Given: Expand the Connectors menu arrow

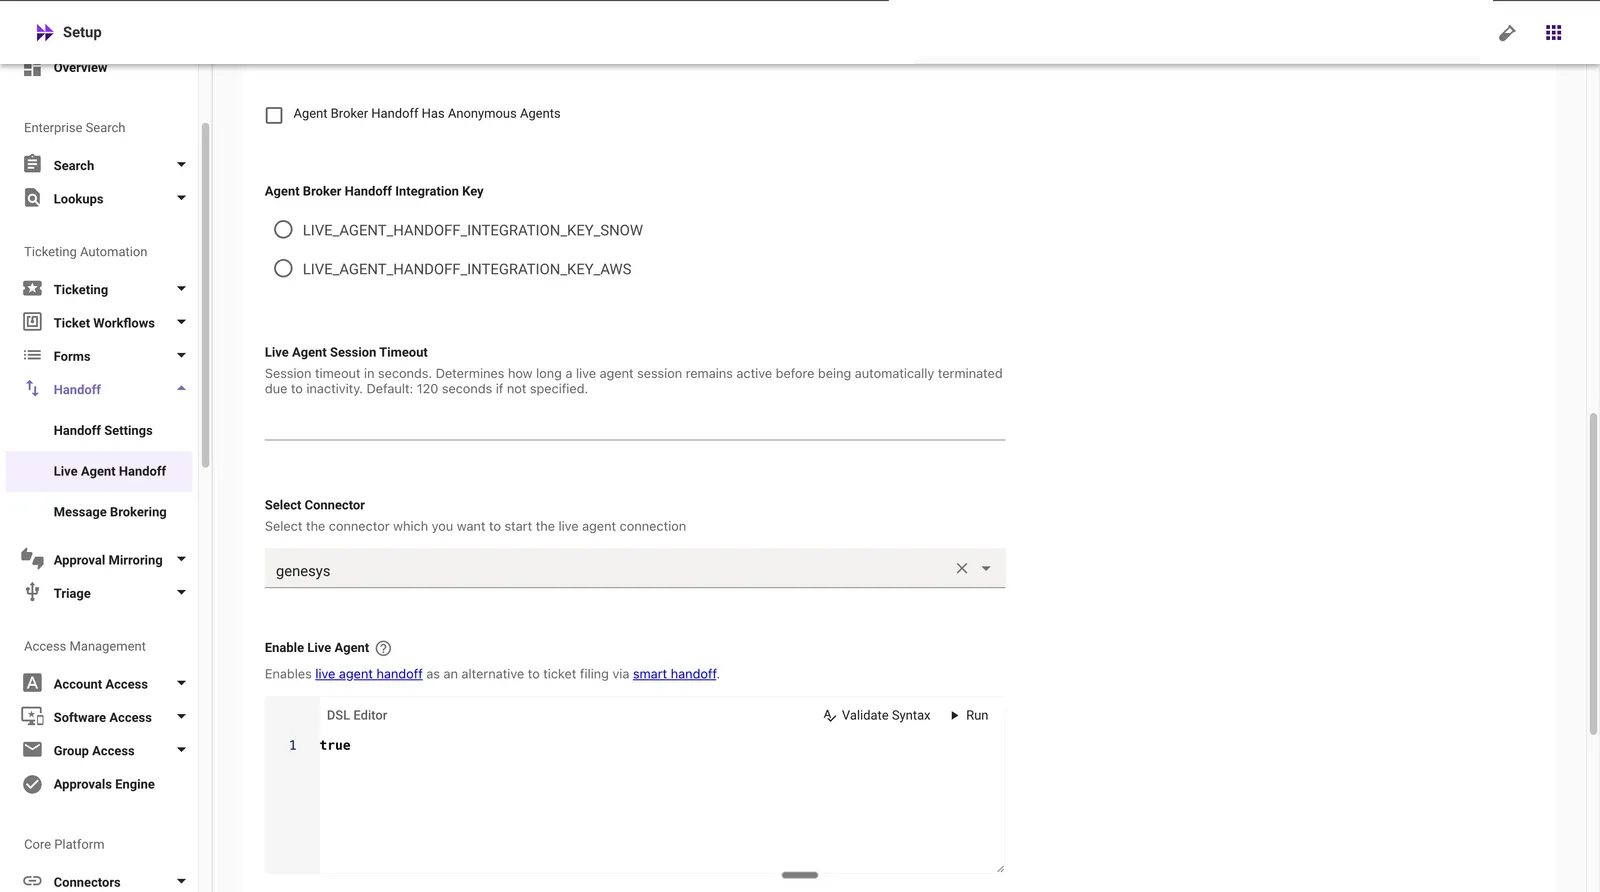Looking at the screenshot, I should pos(181,881).
